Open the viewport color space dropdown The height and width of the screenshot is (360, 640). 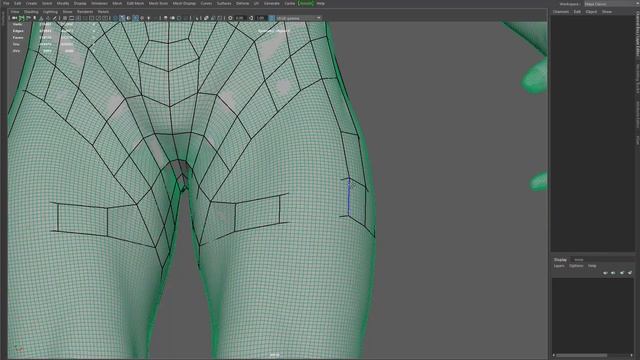coord(299,18)
